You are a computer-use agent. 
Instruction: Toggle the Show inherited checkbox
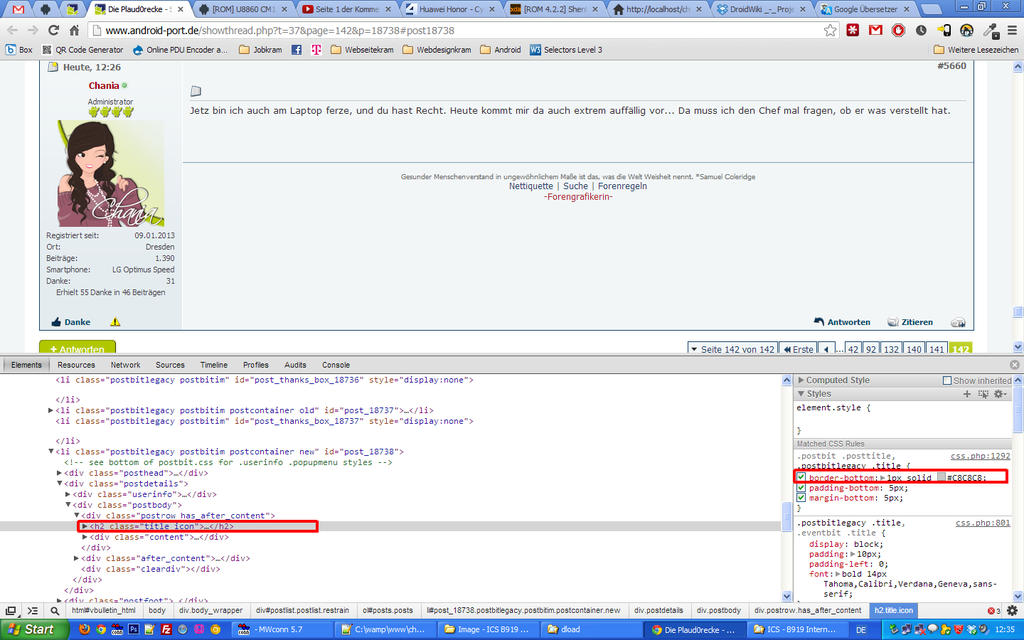pos(948,380)
